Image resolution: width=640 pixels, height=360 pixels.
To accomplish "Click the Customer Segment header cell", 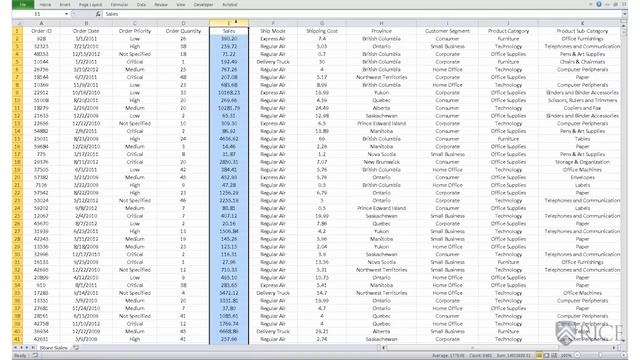I will [447, 31].
